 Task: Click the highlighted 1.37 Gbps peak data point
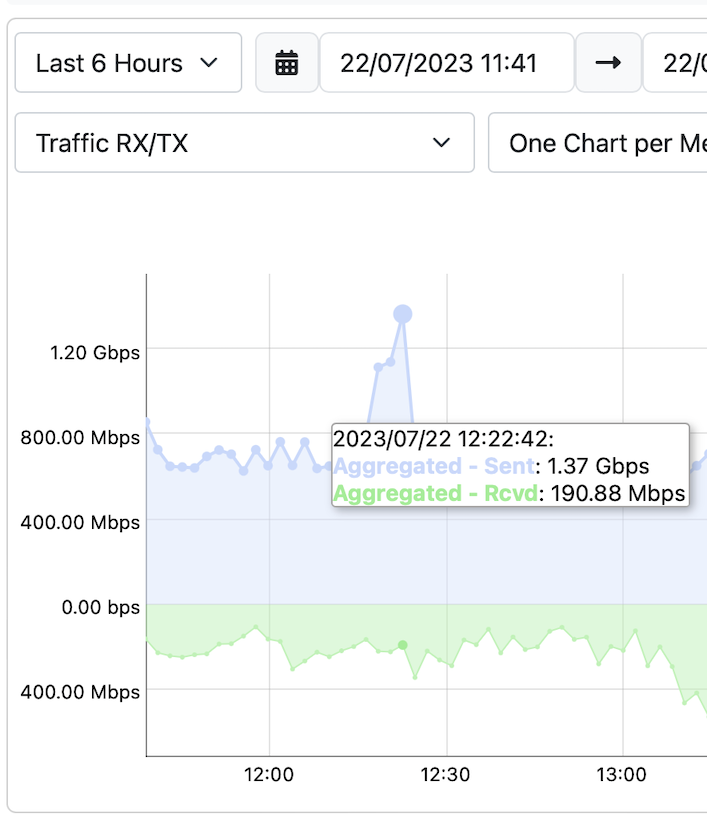(x=403, y=314)
